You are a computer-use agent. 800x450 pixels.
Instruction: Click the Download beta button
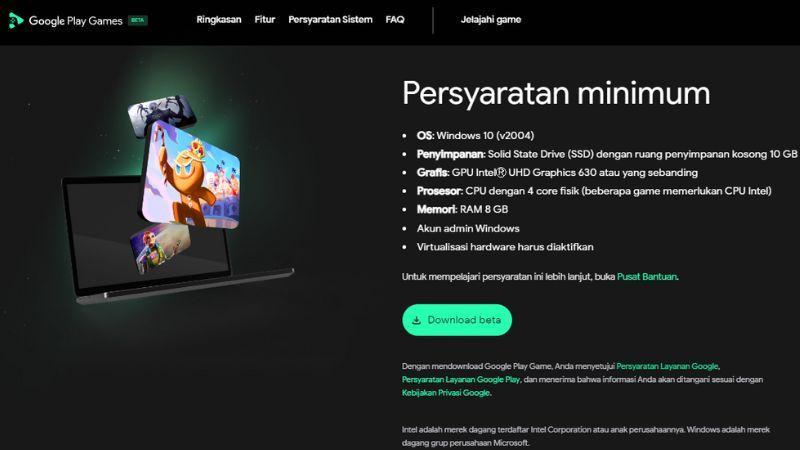coord(457,320)
